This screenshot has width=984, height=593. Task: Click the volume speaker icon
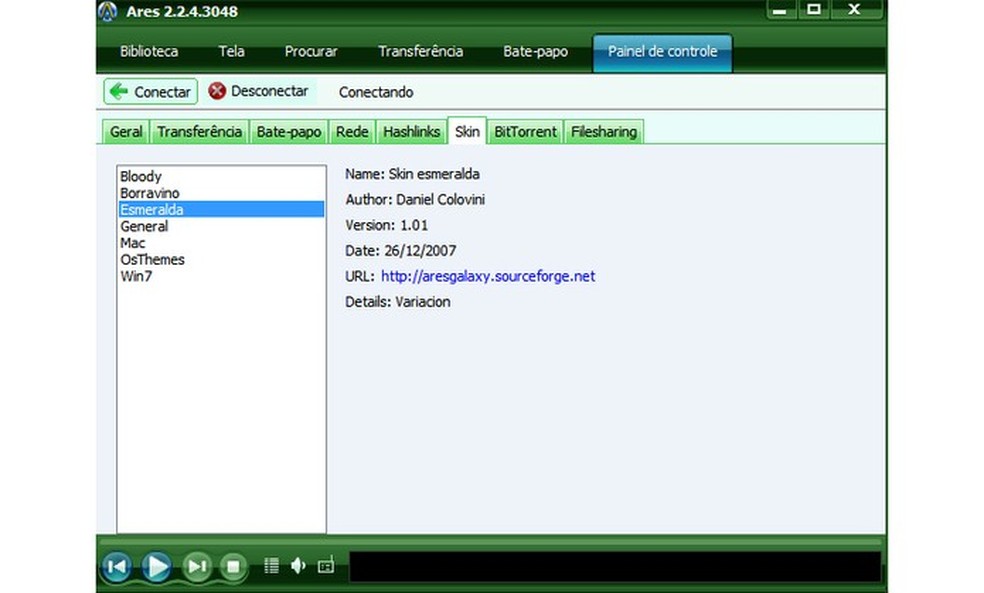pos(298,566)
